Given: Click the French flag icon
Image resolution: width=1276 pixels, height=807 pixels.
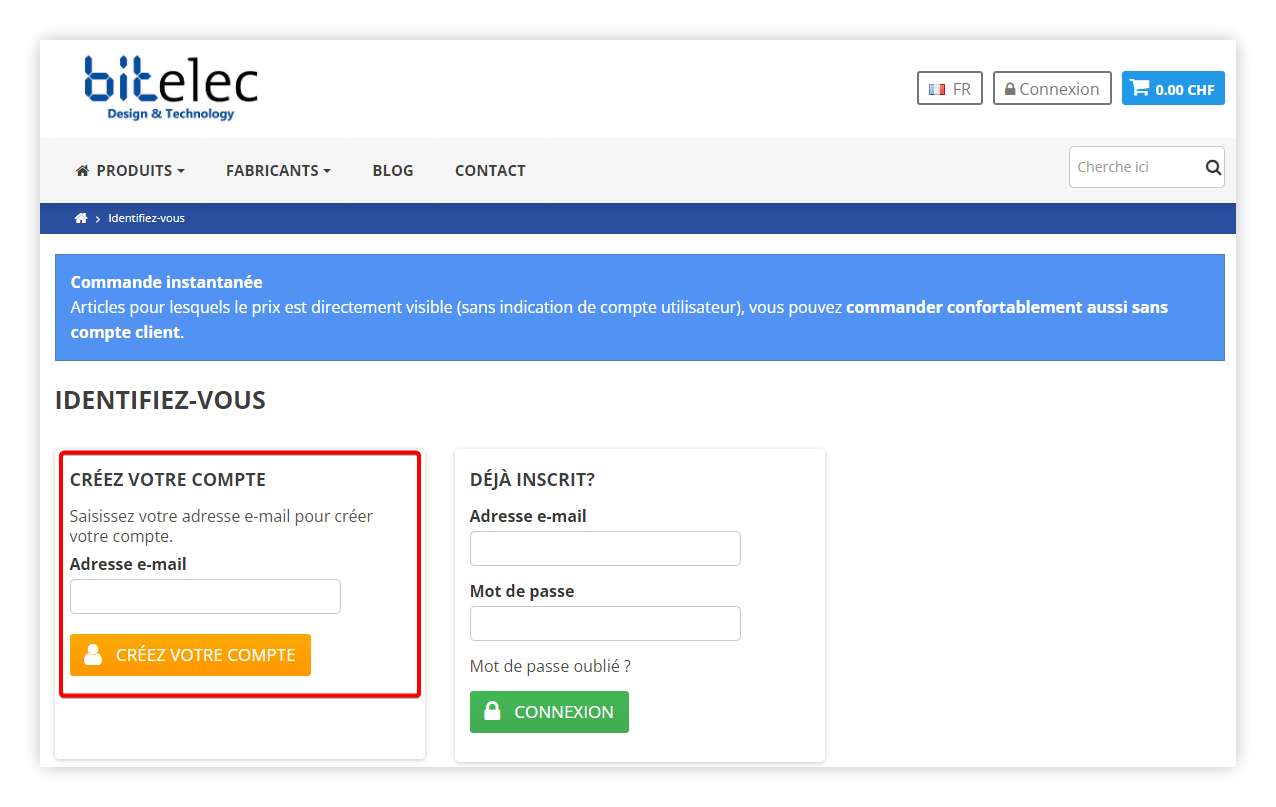Looking at the screenshot, I should (937, 89).
